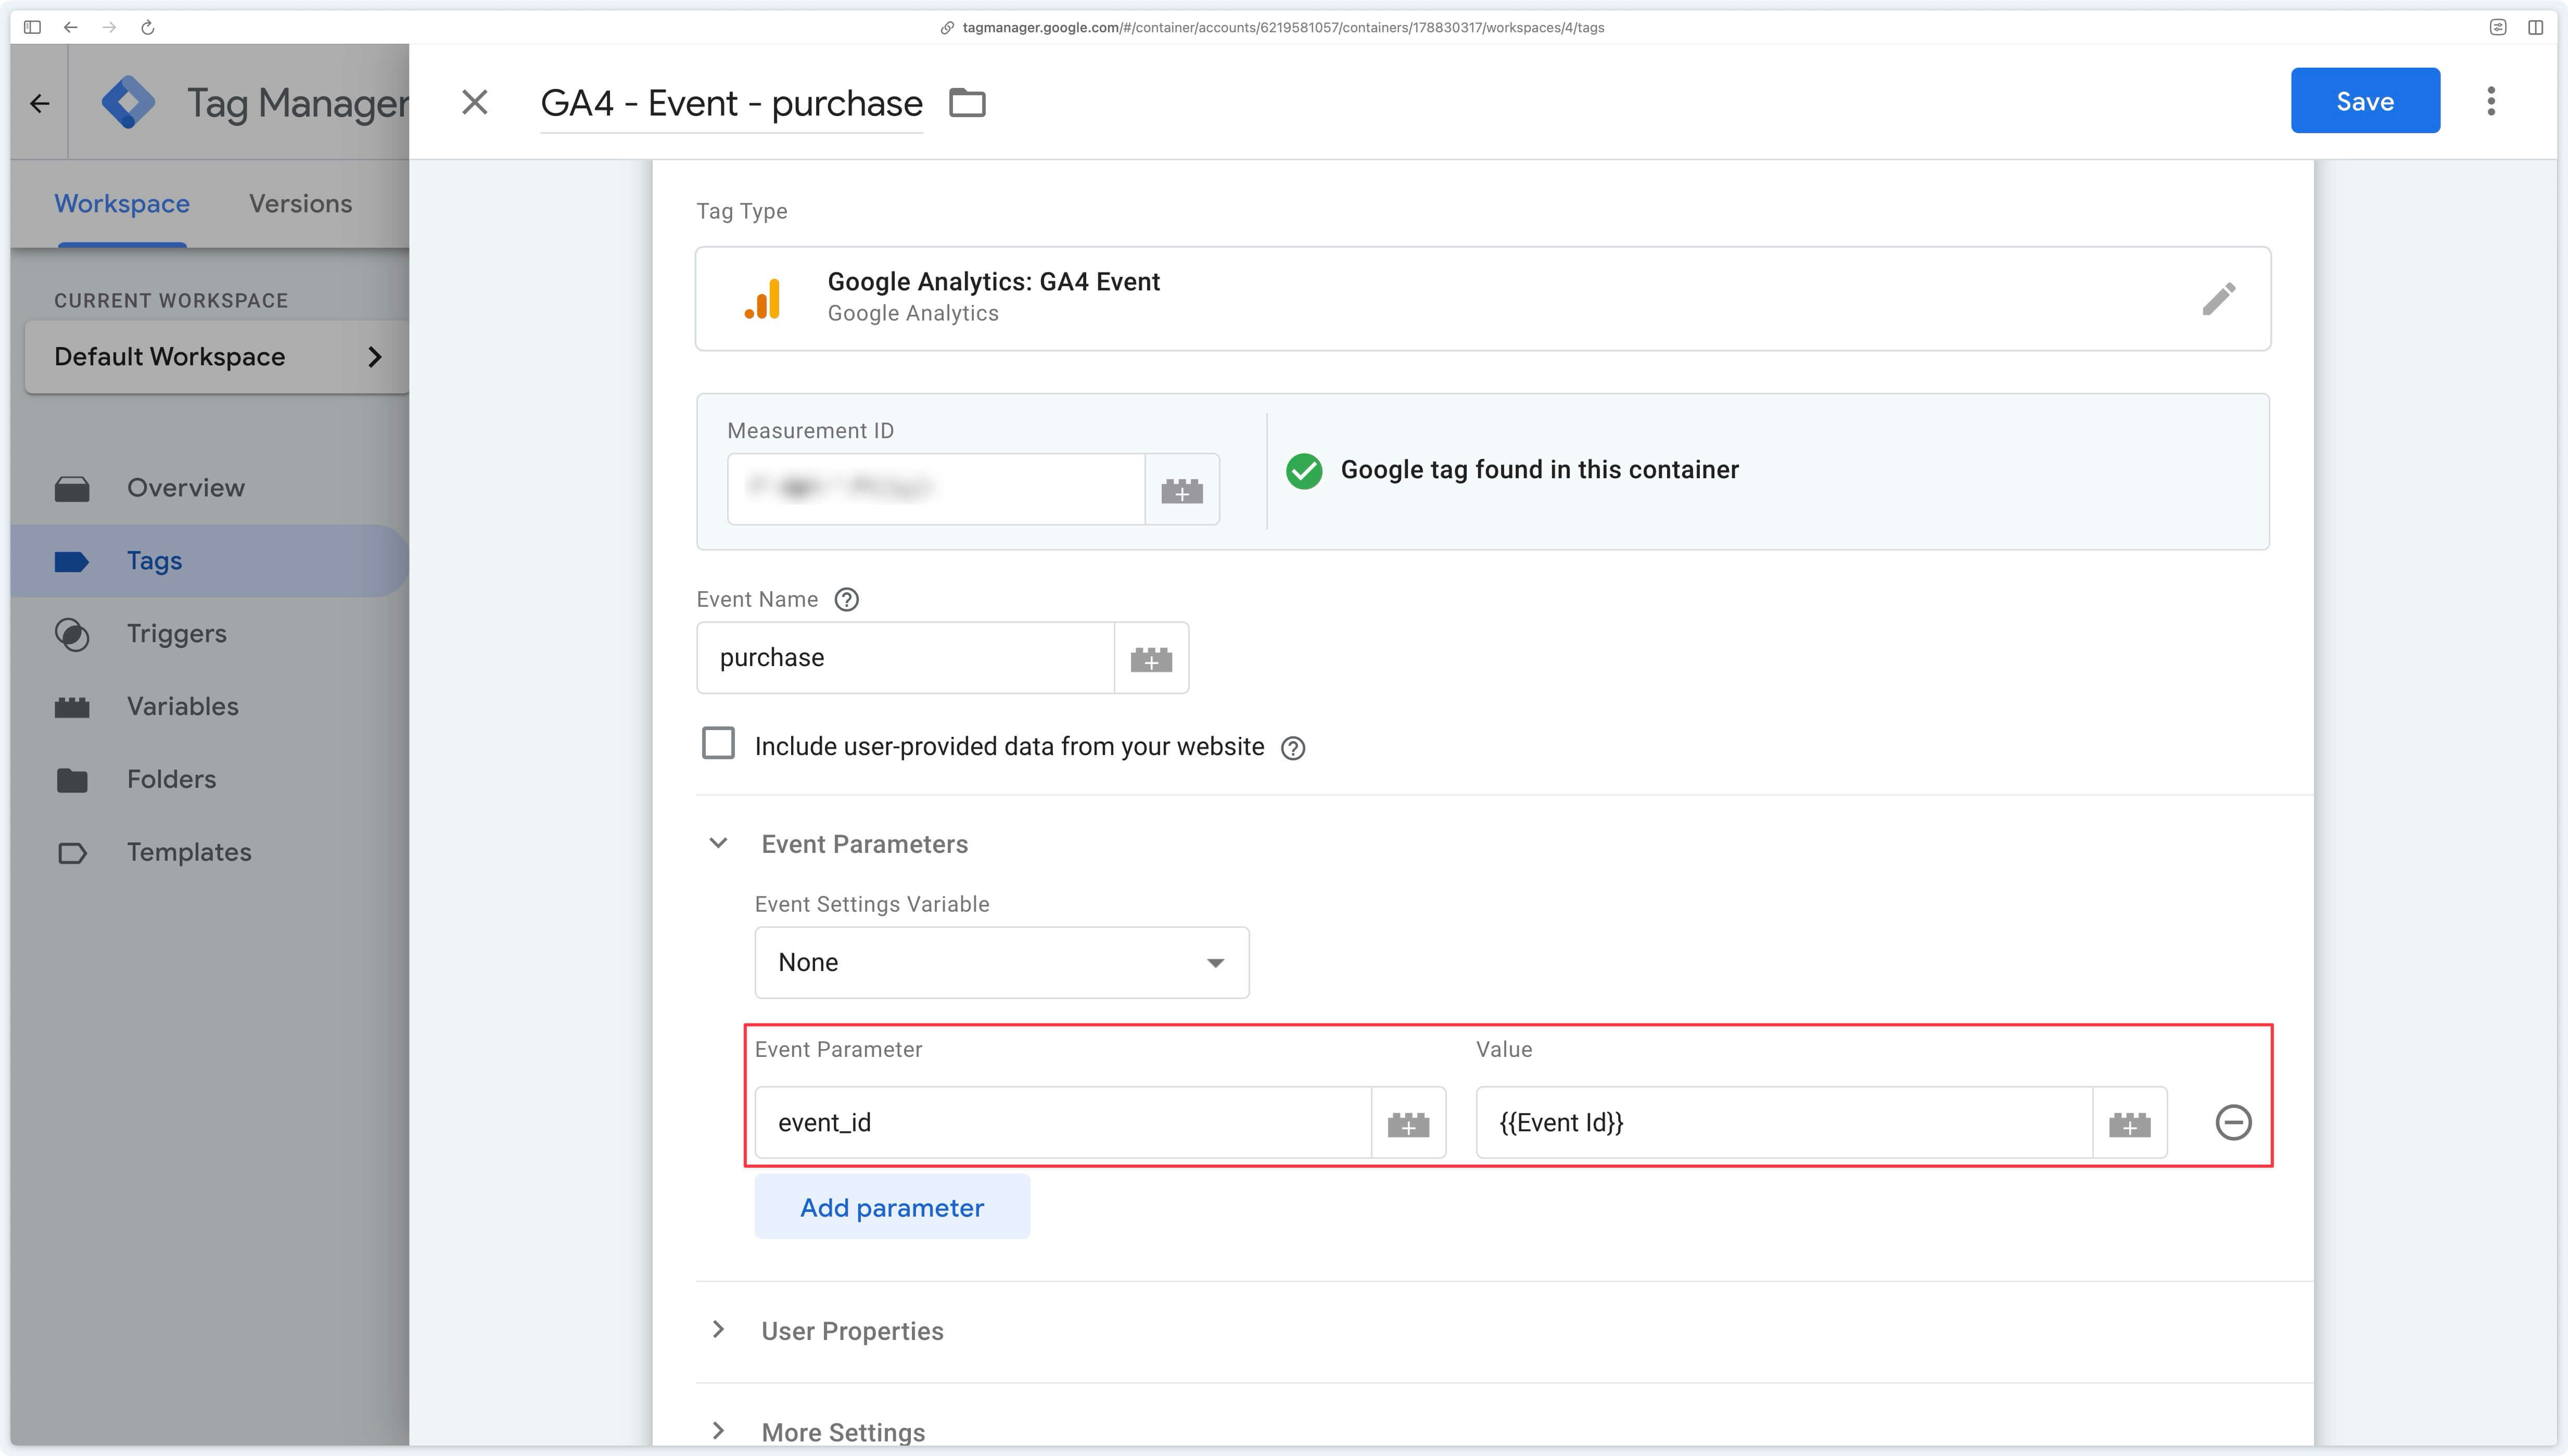Image resolution: width=2568 pixels, height=1456 pixels.
Task: Insert a variable for Event Name
Action: (1151, 658)
